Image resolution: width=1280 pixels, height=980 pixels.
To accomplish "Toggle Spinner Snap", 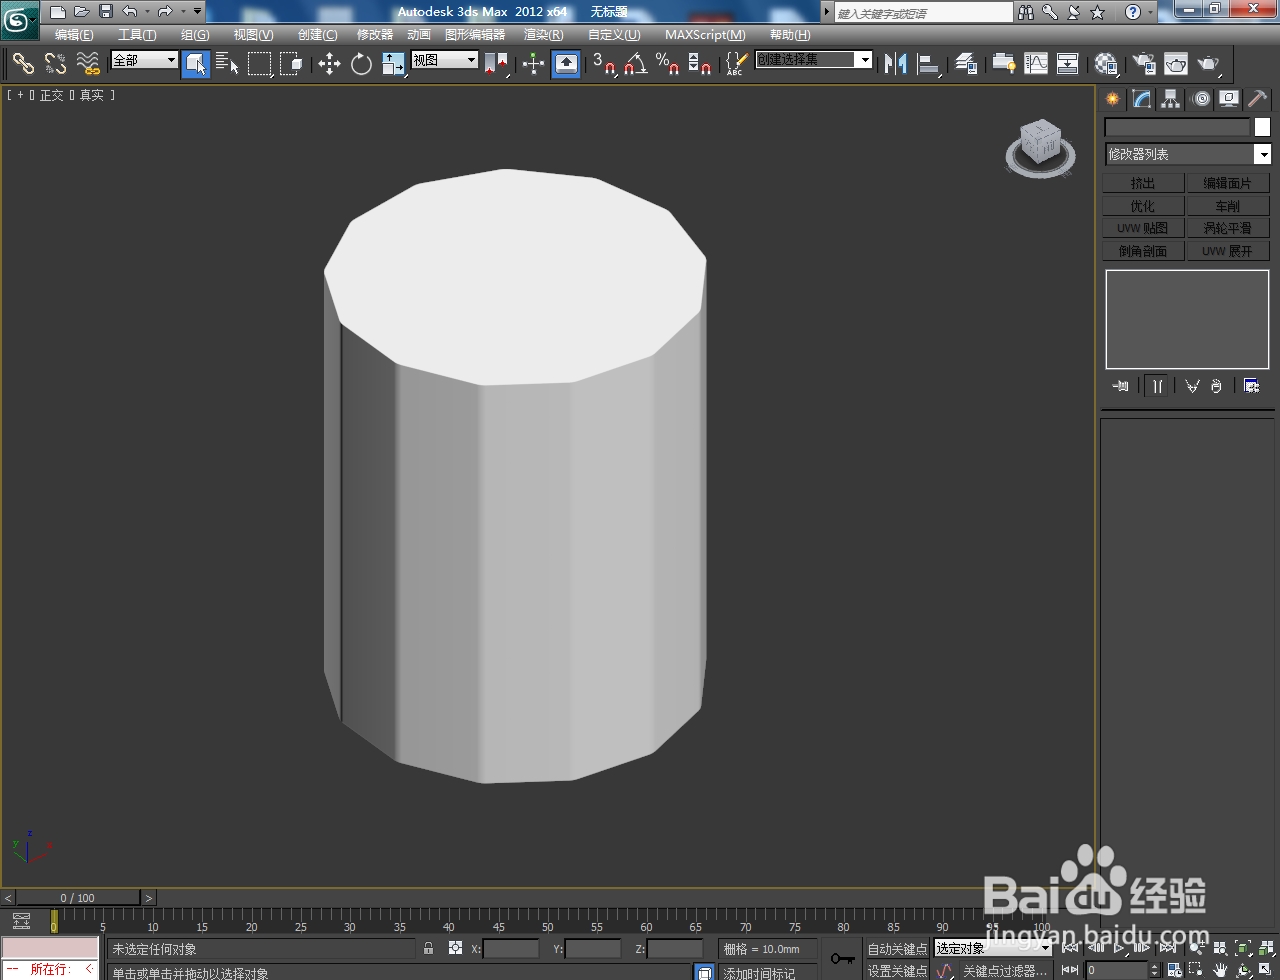I will tap(700, 64).
